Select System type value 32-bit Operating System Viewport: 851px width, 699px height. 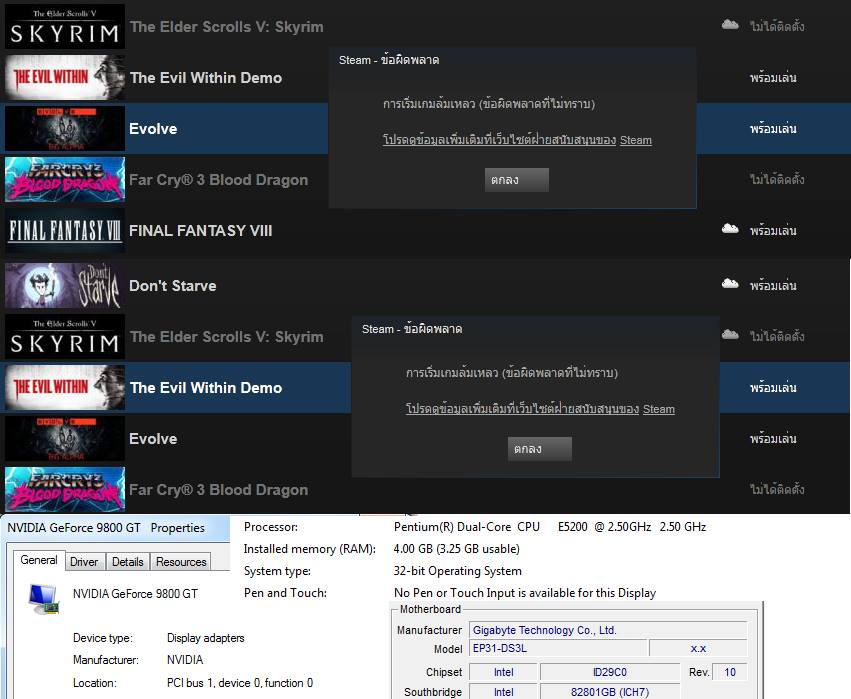point(458,571)
